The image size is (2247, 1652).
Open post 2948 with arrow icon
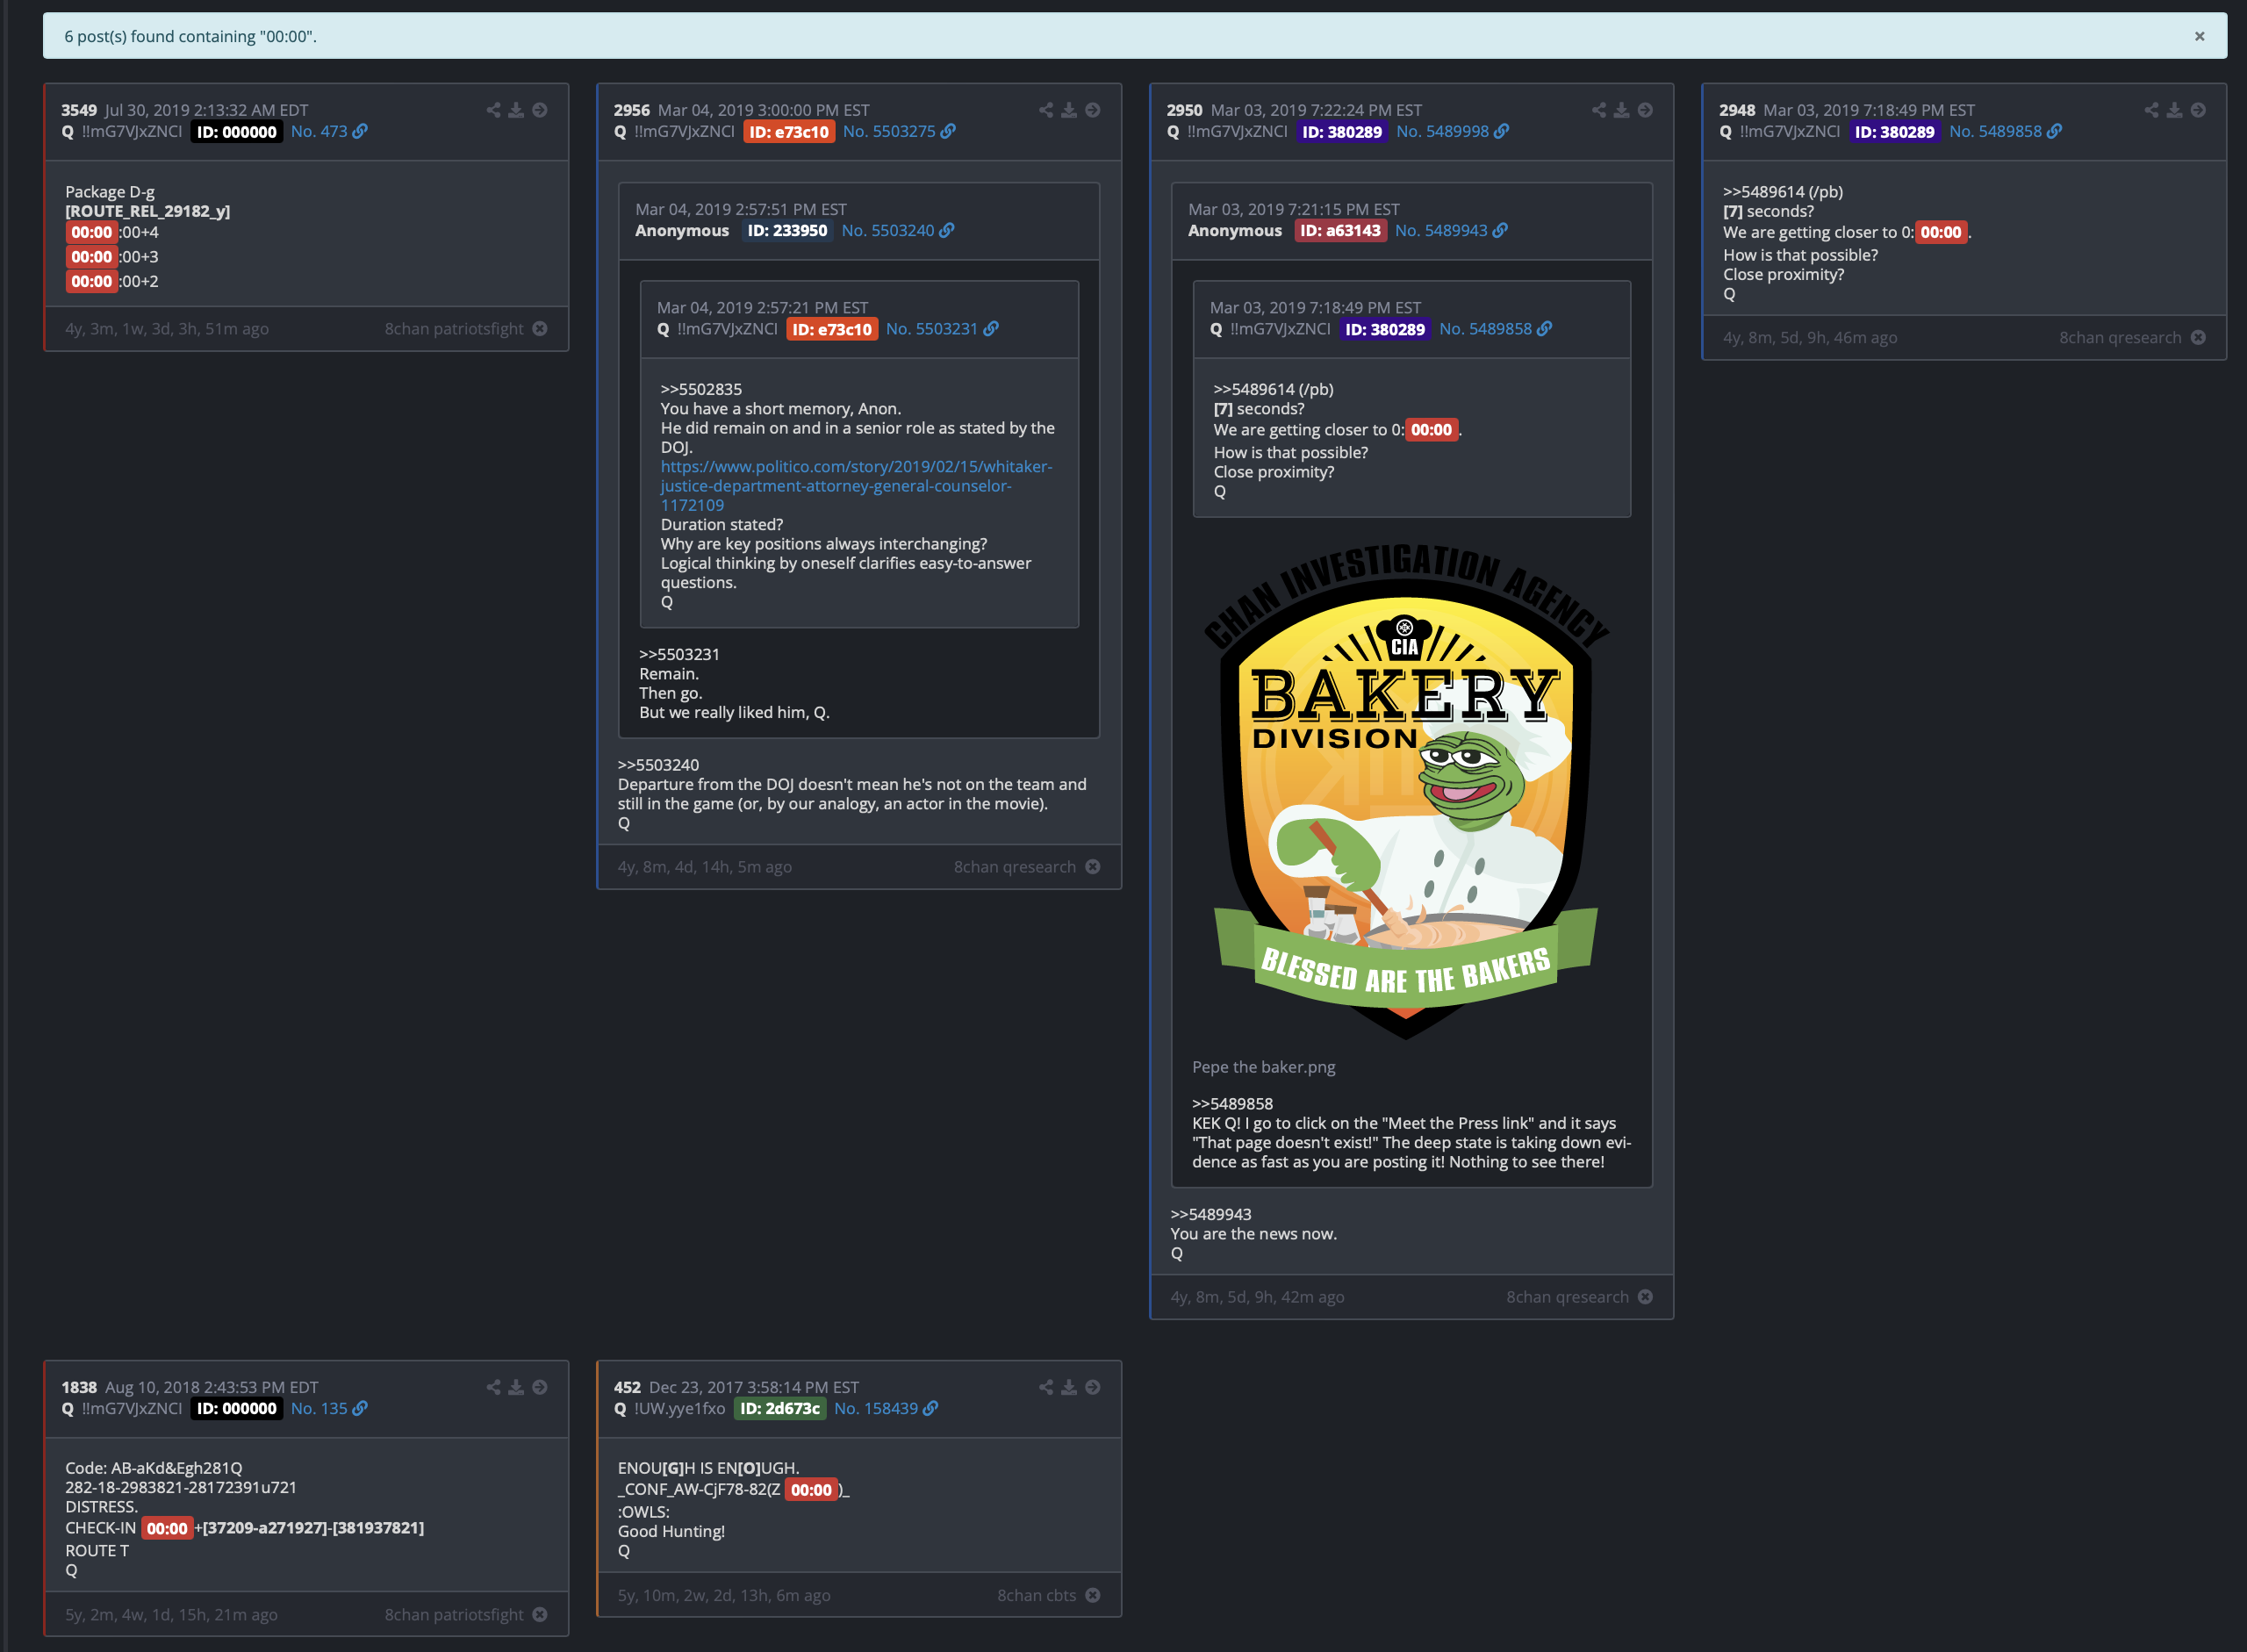pyautogui.click(x=2198, y=110)
